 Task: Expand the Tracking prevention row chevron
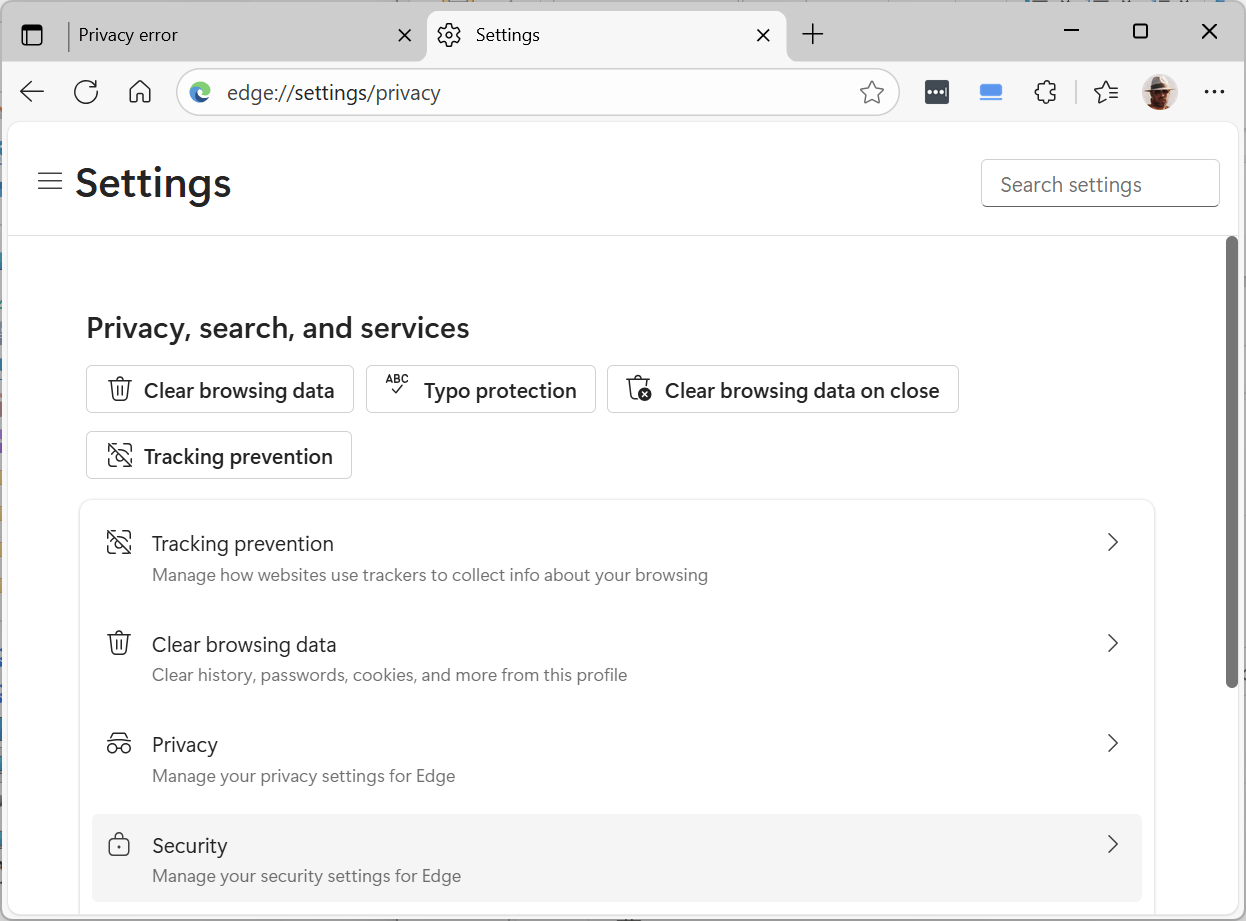(1112, 543)
